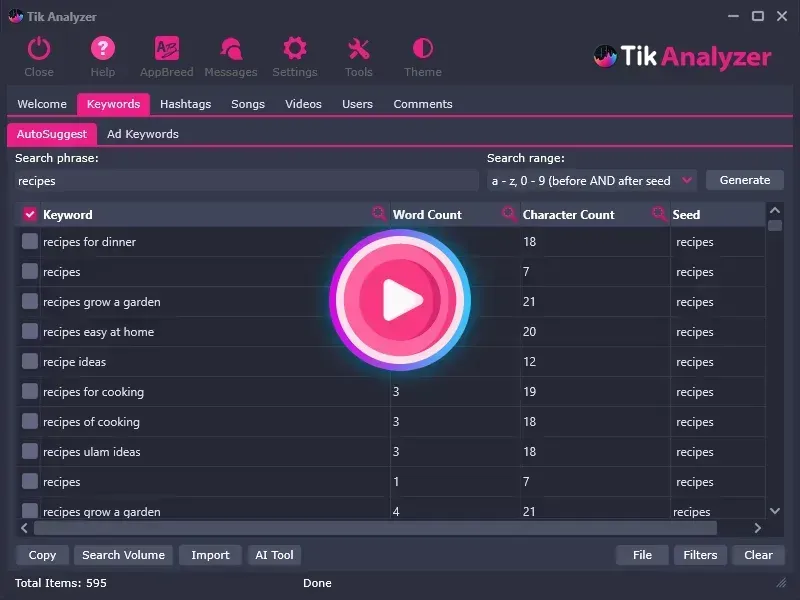
Task: Launch the AI Tool
Action: (x=274, y=555)
